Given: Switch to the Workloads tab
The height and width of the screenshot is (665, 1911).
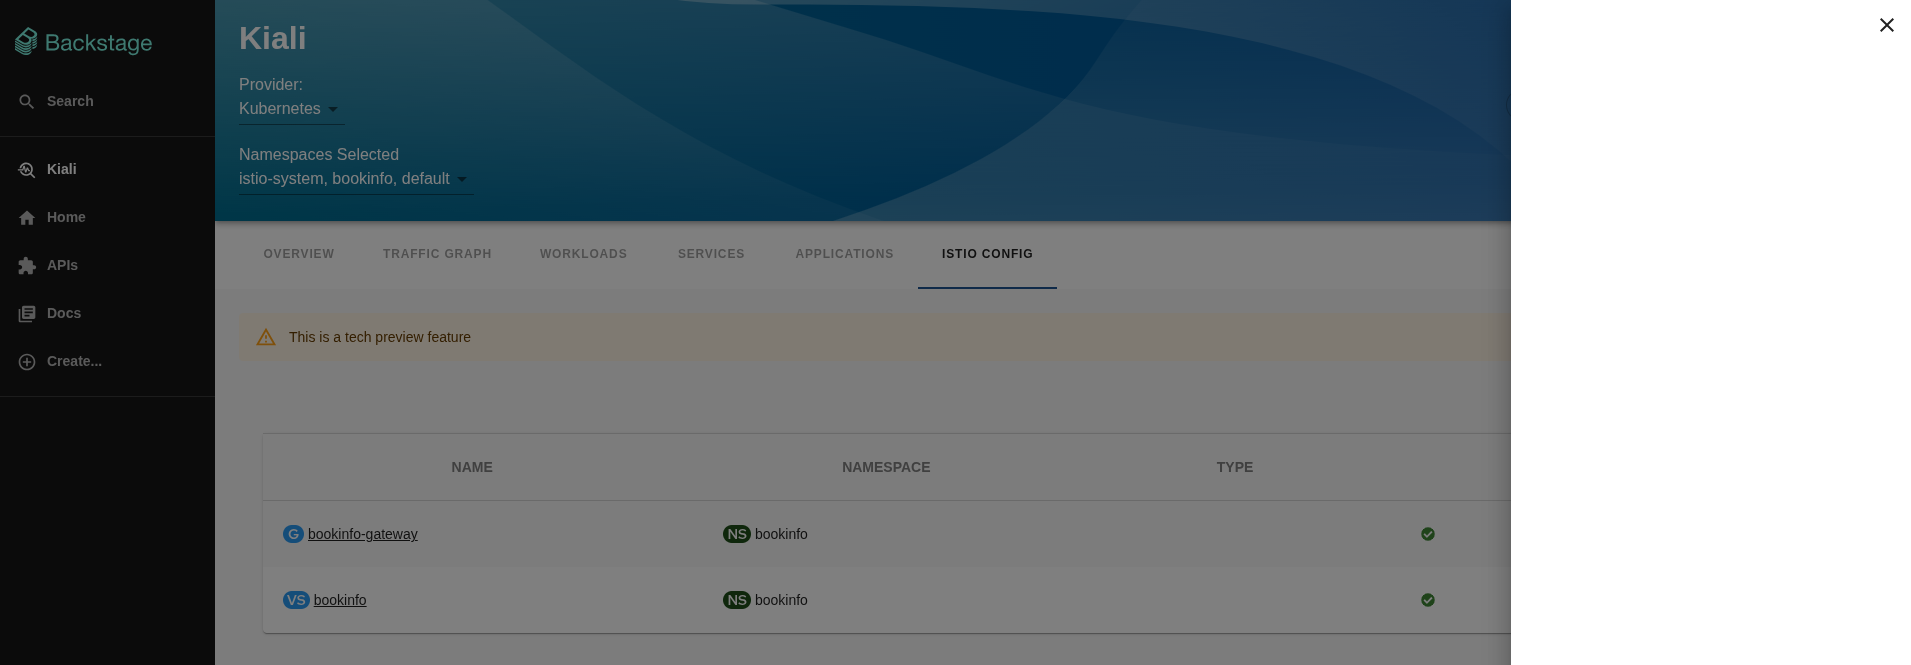Looking at the screenshot, I should point(583,254).
